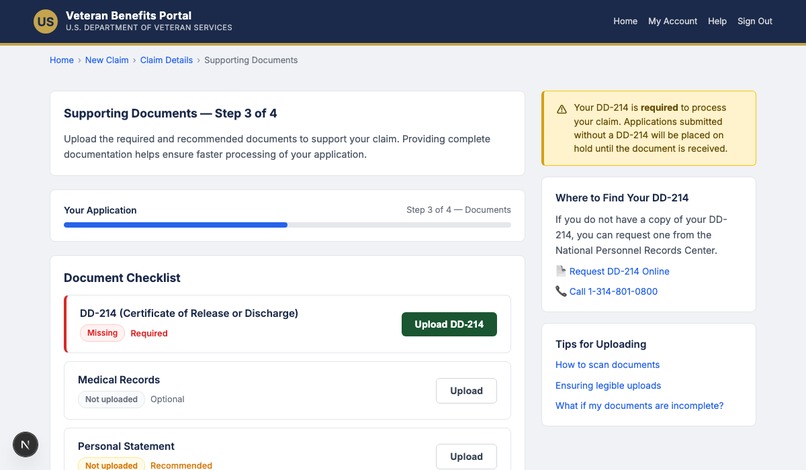This screenshot has height=470, width=806.
Task: Click Tips for Uploading heading
Action: (x=600, y=344)
